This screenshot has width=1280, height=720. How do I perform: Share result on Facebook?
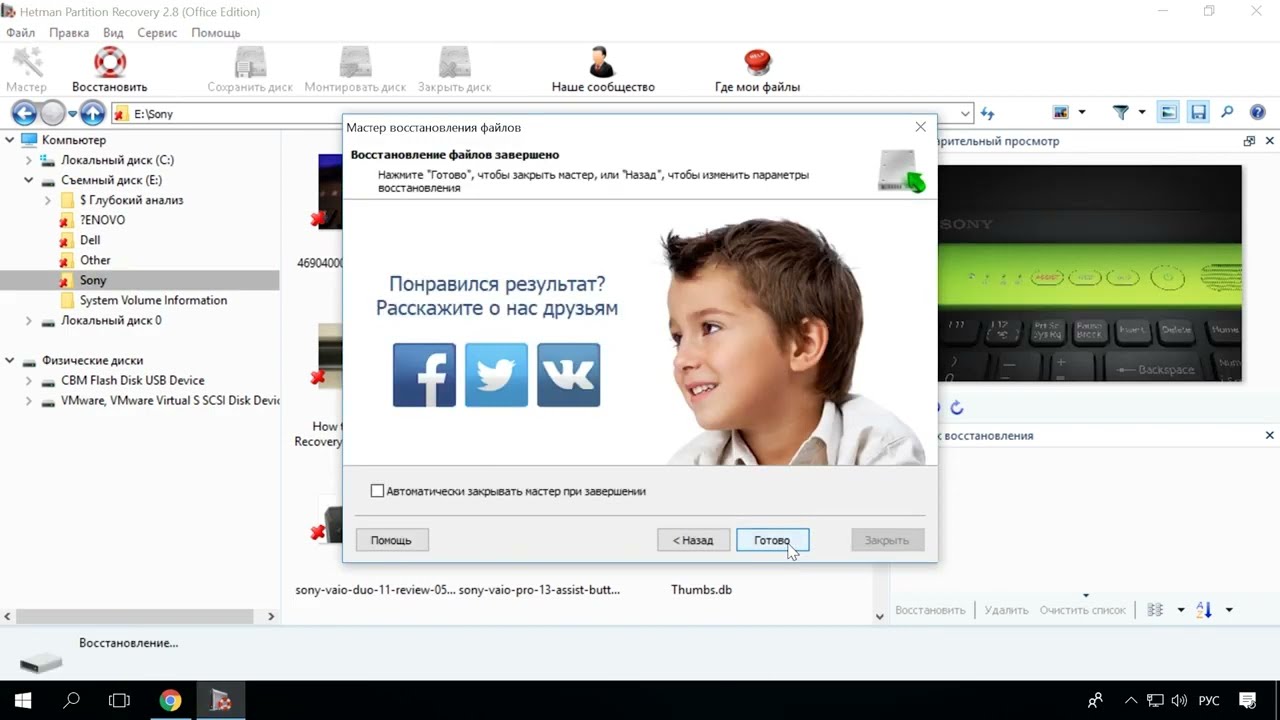tap(424, 375)
